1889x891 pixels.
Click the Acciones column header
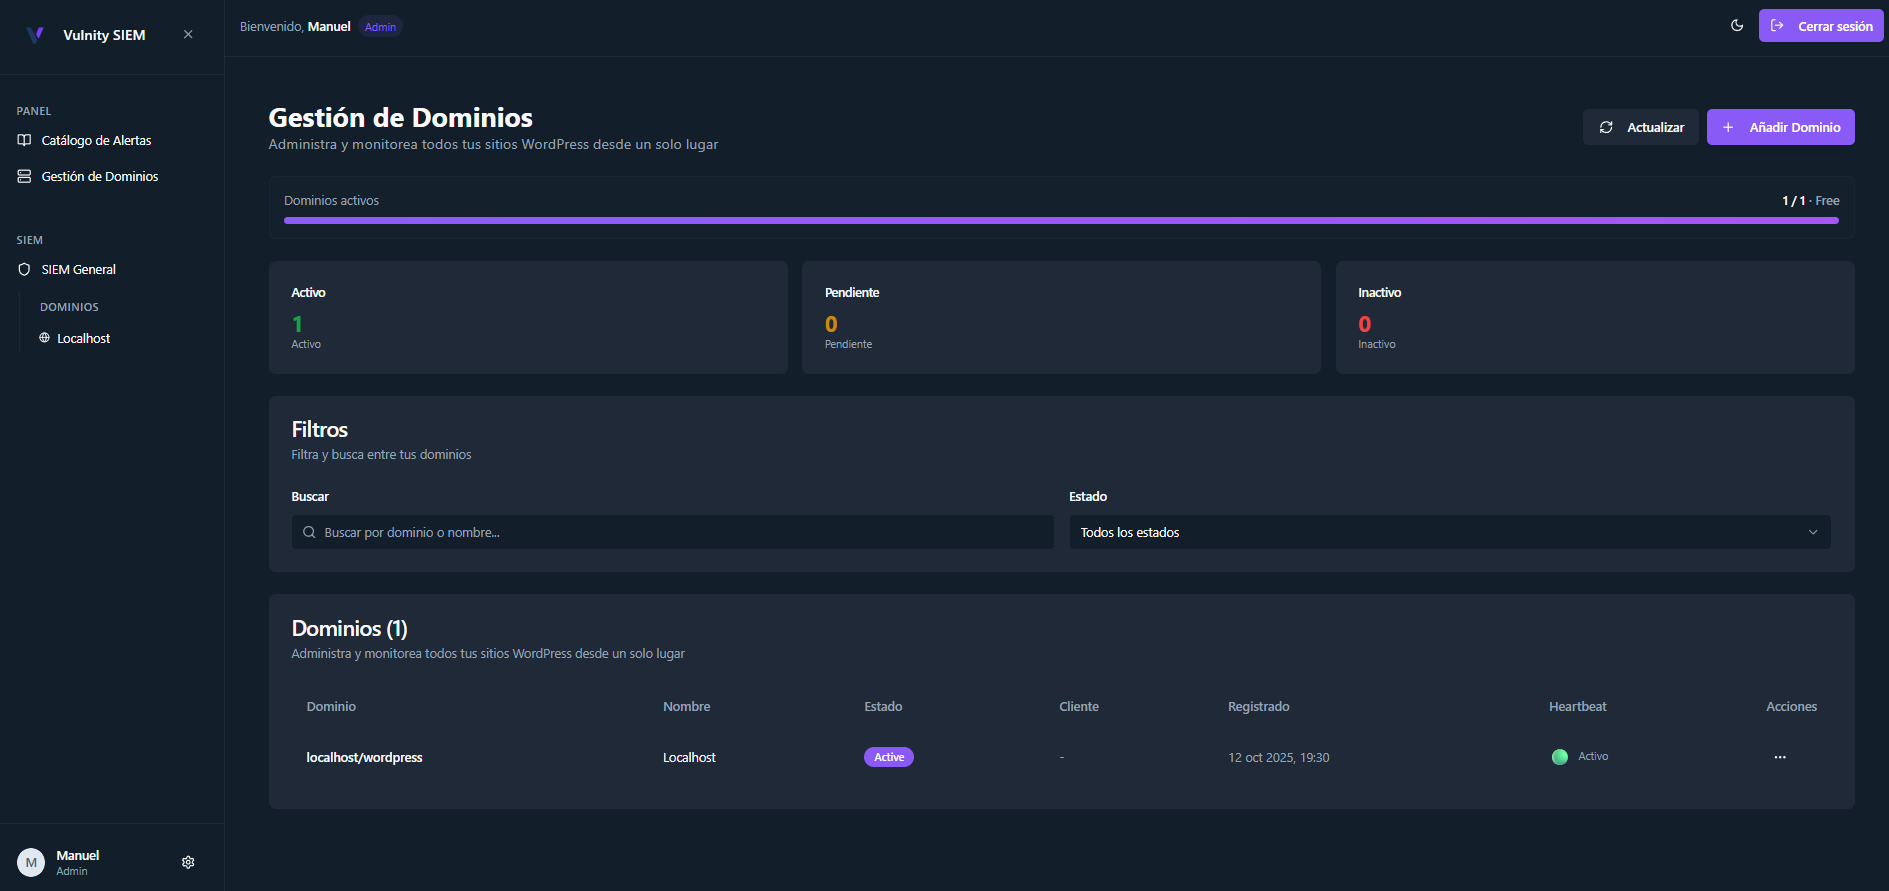pyautogui.click(x=1791, y=706)
